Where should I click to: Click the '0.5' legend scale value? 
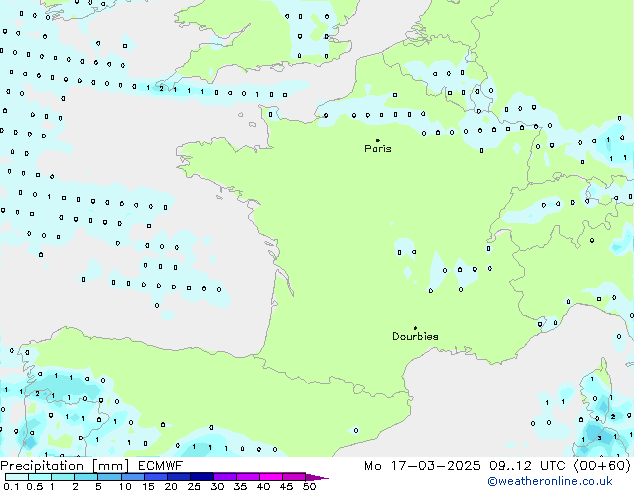click(35, 486)
